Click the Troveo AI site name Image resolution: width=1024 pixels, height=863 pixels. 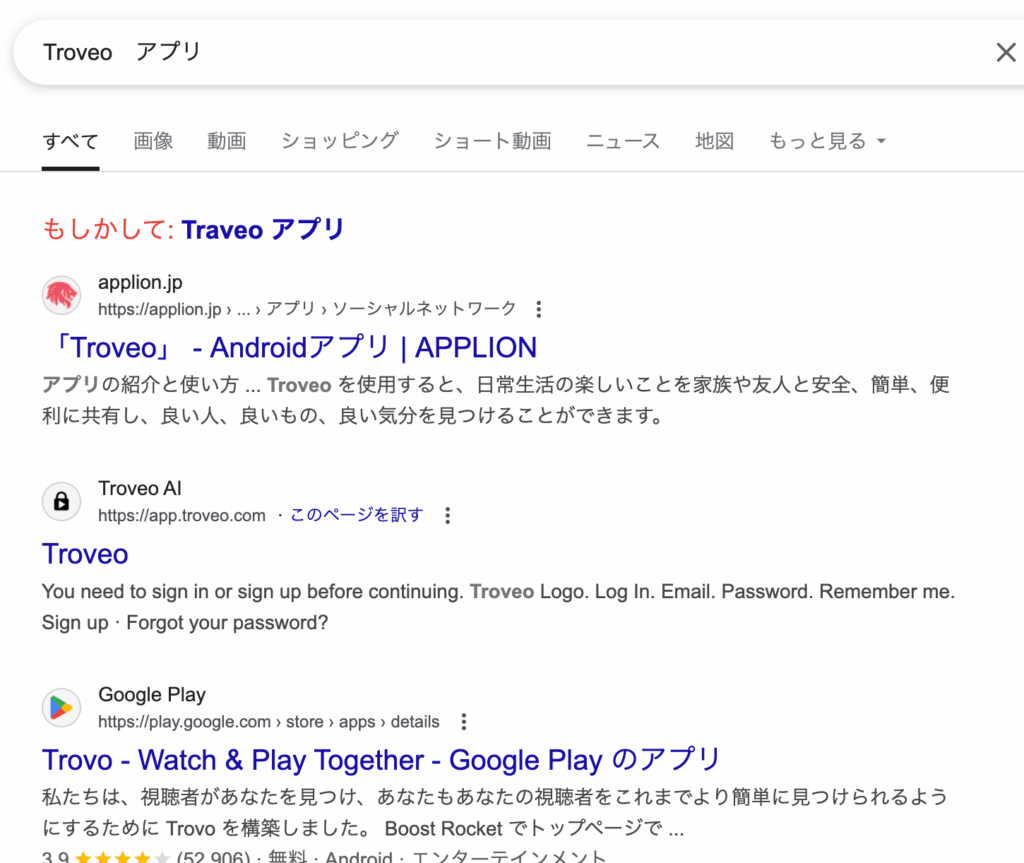click(x=140, y=489)
